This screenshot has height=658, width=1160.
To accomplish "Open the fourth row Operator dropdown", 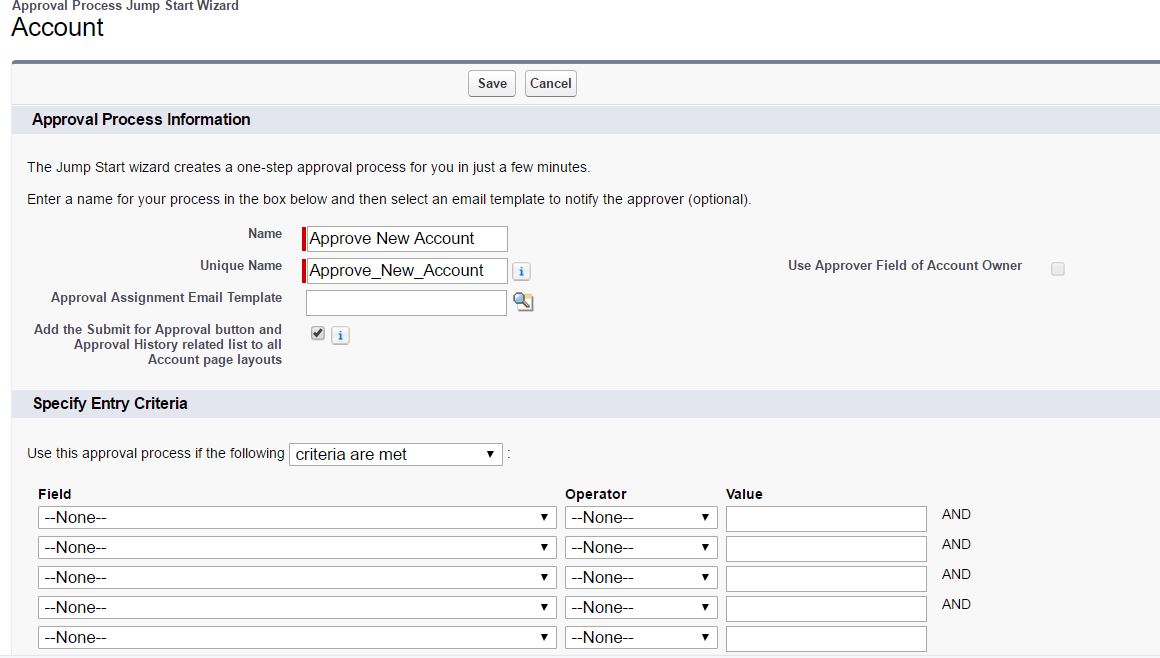I will point(640,608).
